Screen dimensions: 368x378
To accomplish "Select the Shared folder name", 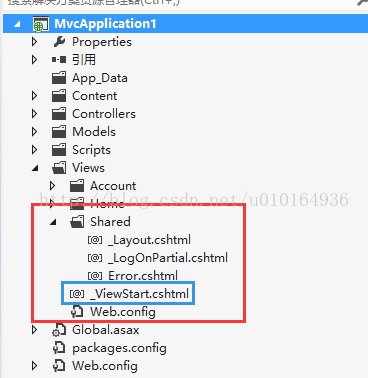I will [x=110, y=222].
